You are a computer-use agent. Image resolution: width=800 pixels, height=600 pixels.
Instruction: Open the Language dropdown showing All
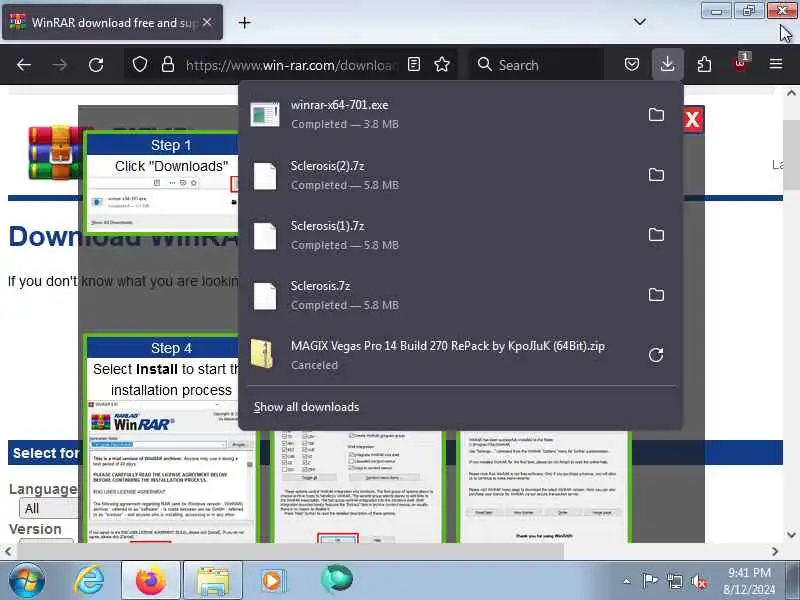[48, 509]
